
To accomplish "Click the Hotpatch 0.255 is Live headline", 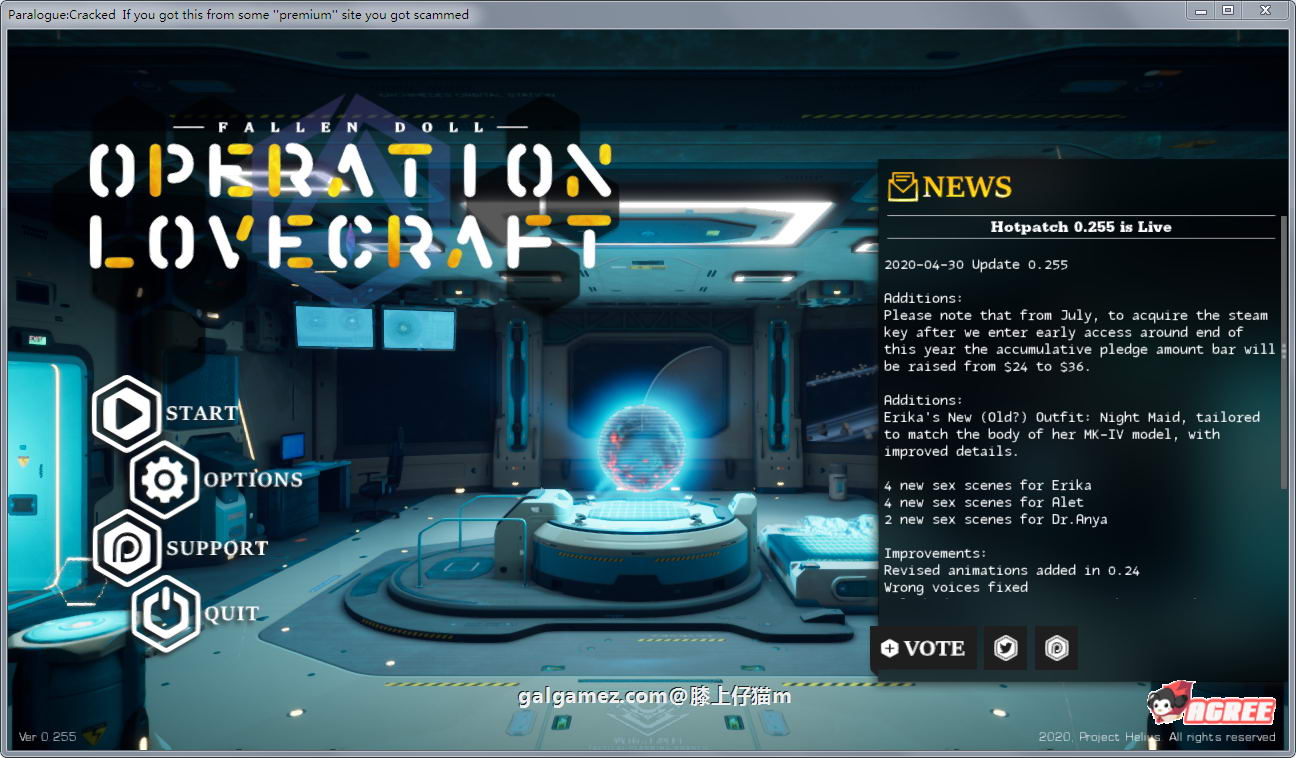I will [x=1080, y=227].
